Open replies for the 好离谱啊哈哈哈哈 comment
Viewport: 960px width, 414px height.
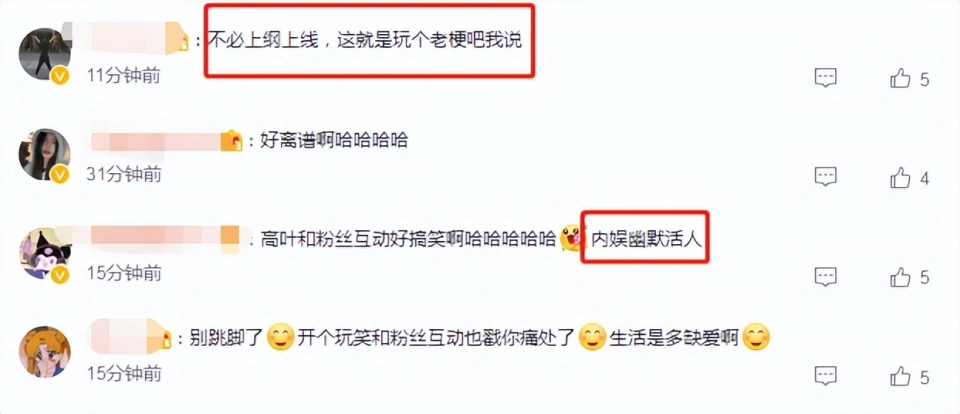pyautogui.click(x=825, y=177)
